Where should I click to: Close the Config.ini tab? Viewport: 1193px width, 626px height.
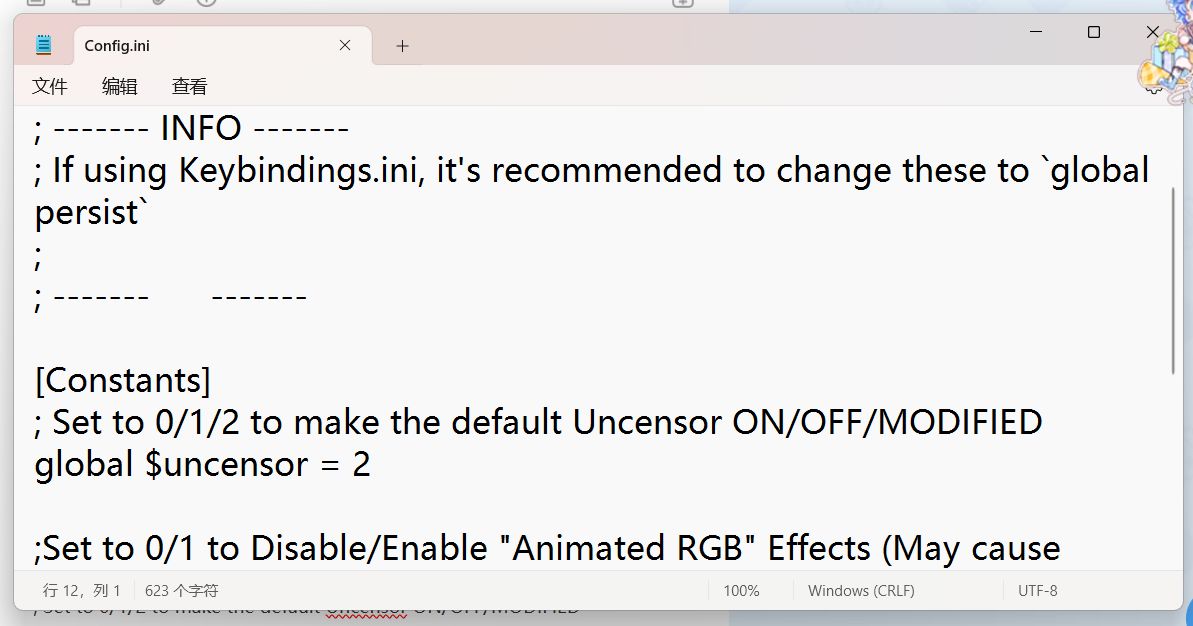point(345,45)
